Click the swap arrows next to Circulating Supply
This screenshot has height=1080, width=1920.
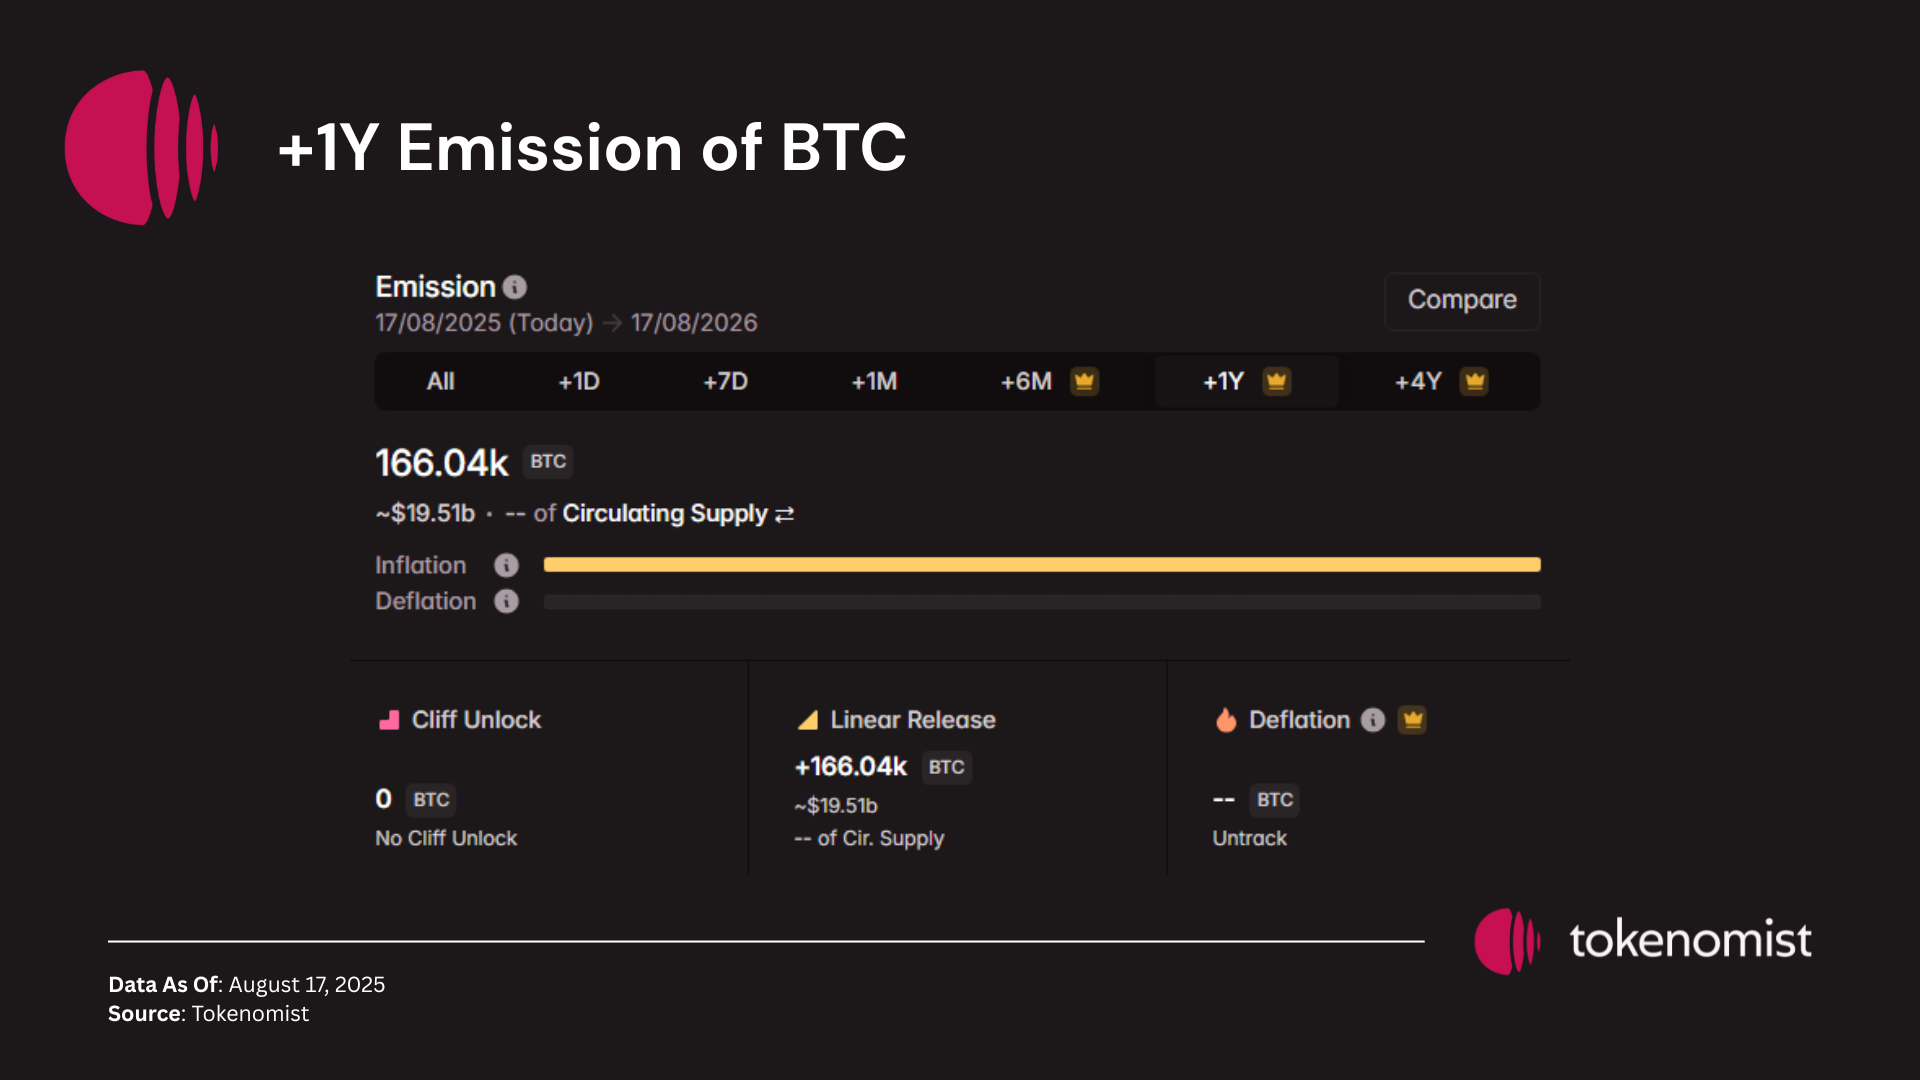(785, 514)
